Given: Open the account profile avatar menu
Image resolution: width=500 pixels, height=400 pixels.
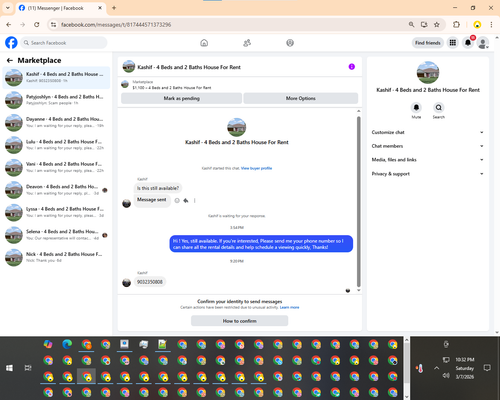Looking at the screenshot, I should pos(483,43).
